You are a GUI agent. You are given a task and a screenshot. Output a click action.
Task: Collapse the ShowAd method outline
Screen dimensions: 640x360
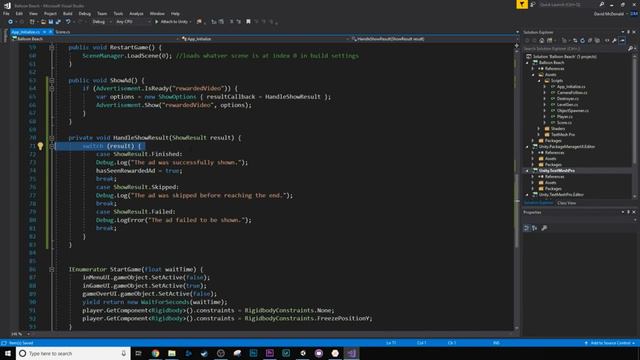51,80
